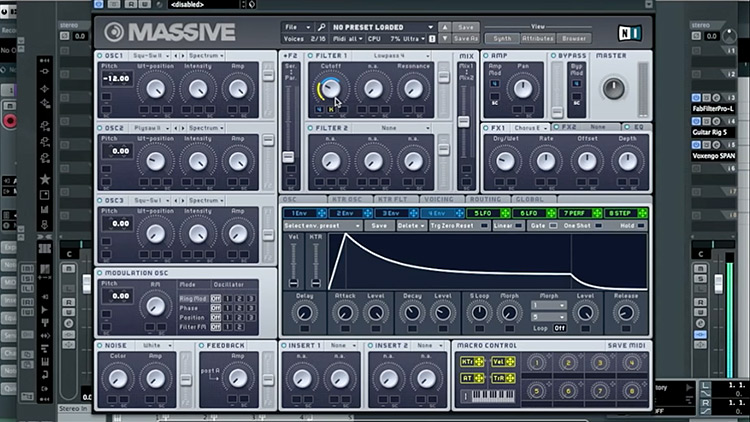This screenshot has height=422, width=750.
Task: Click the preset search magnifier icon
Action: click(322, 27)
